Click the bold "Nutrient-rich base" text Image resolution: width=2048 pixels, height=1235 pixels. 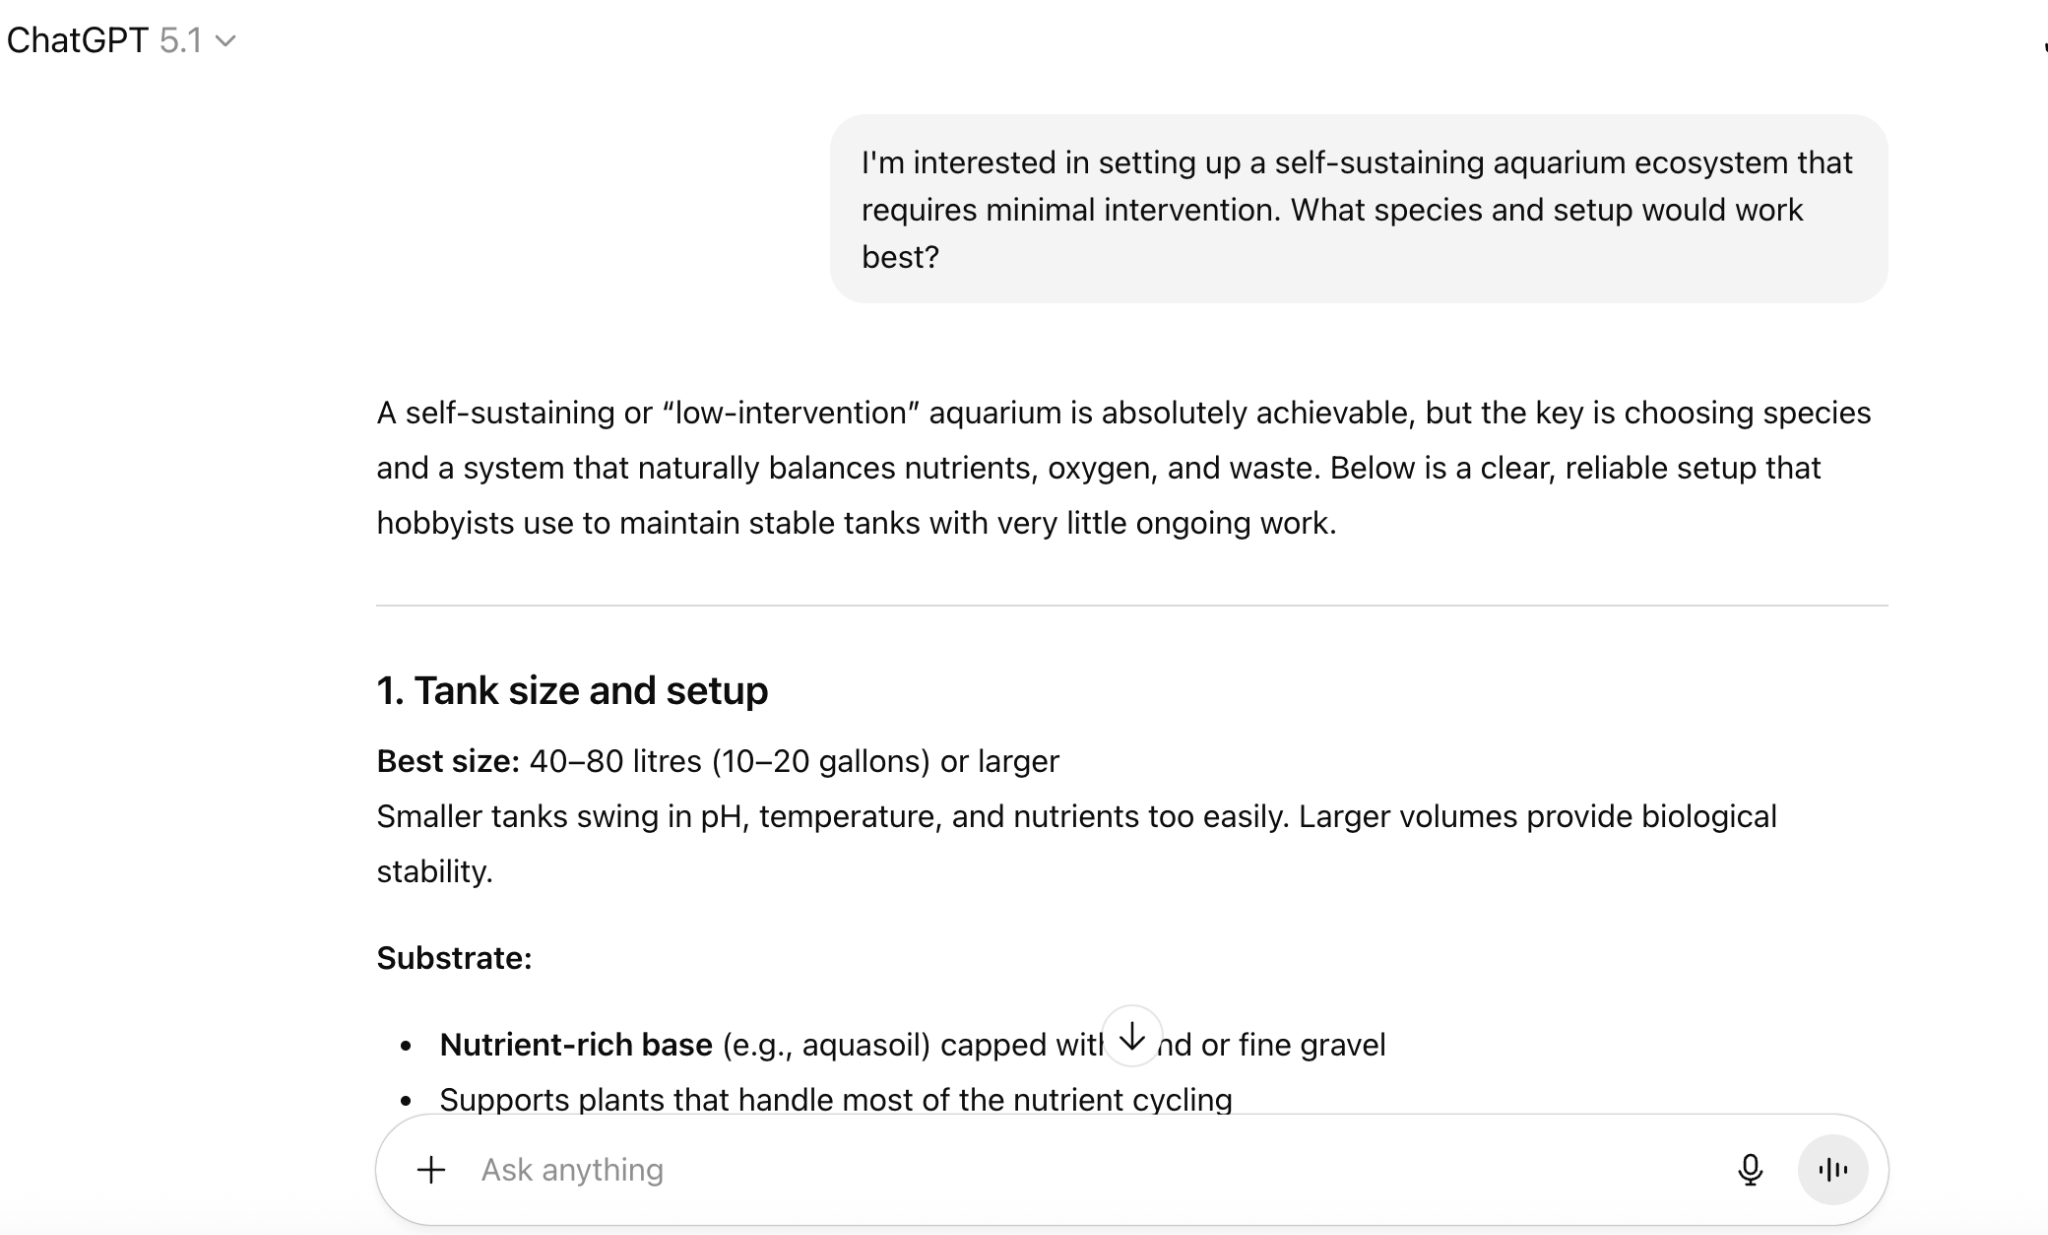click(576, 1044)
